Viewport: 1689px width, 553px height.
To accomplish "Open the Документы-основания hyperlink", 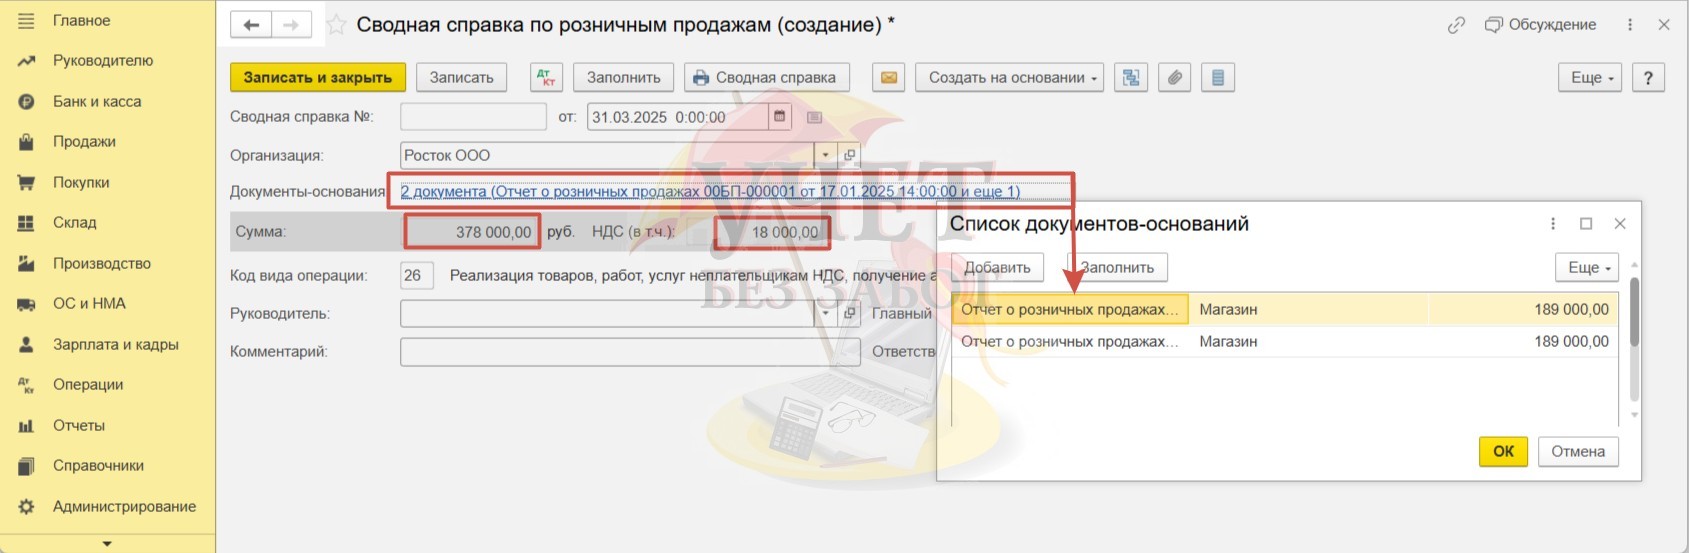I will [x=710, y=191].
